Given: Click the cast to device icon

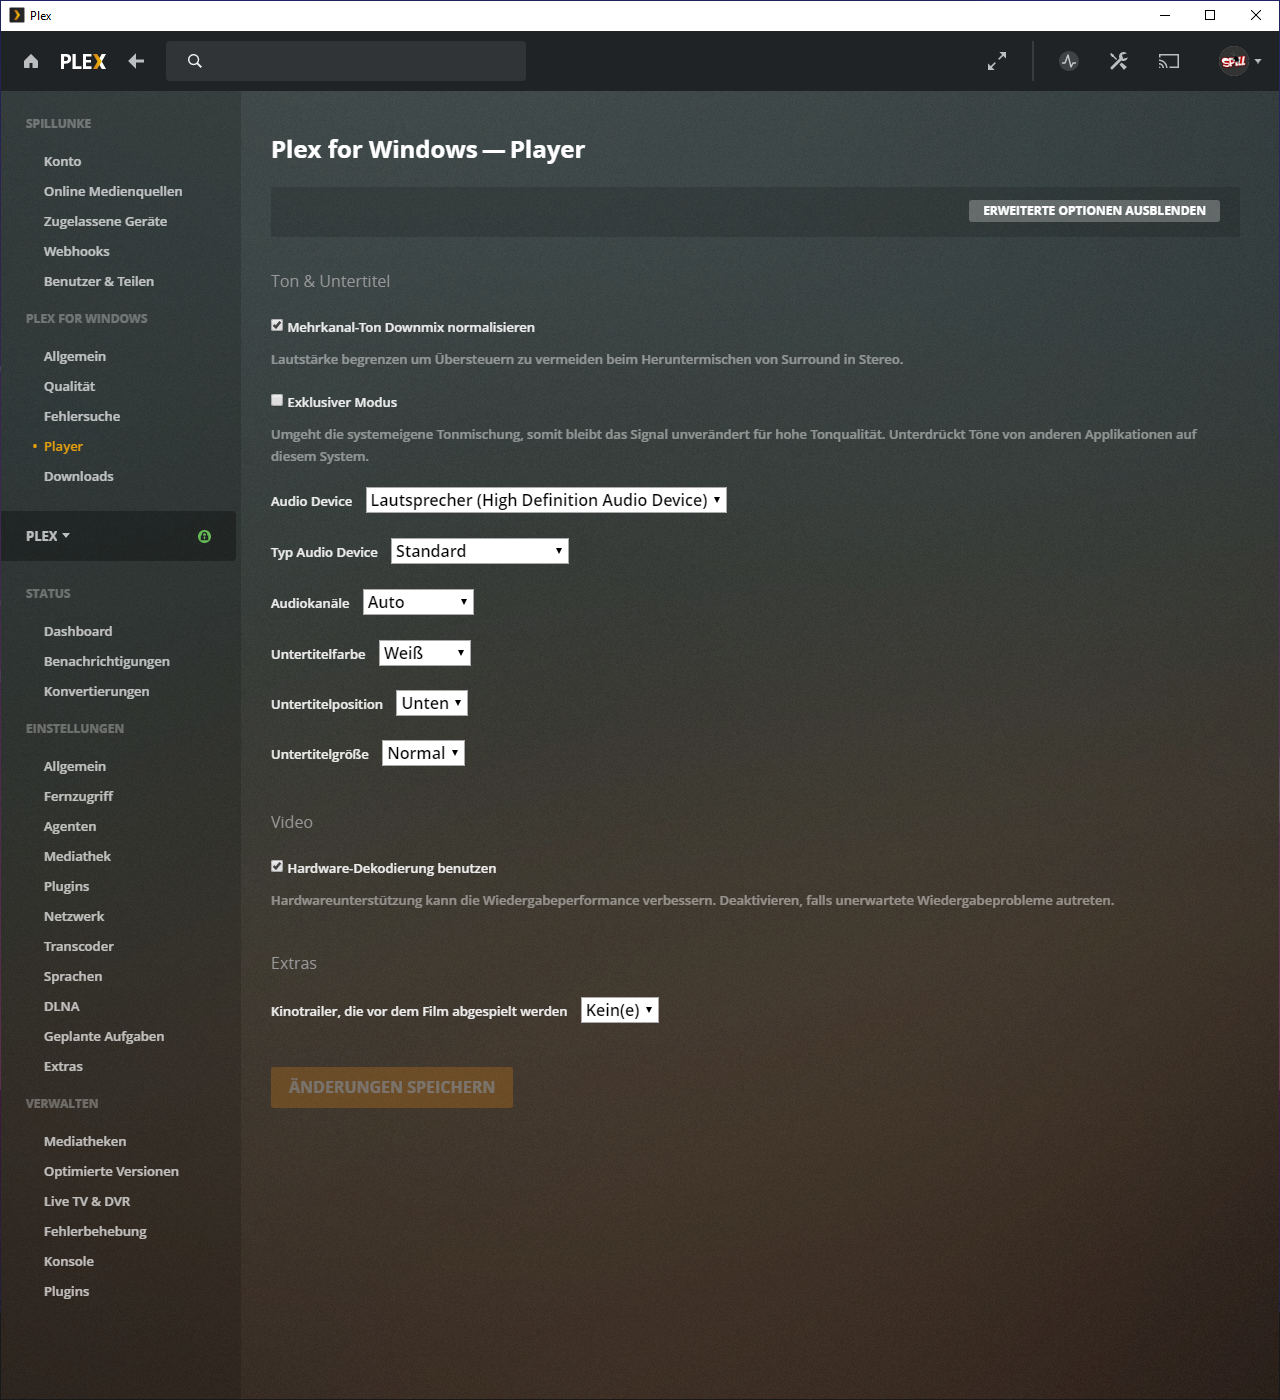Looking at the screenshot, I should [1169, 61].
